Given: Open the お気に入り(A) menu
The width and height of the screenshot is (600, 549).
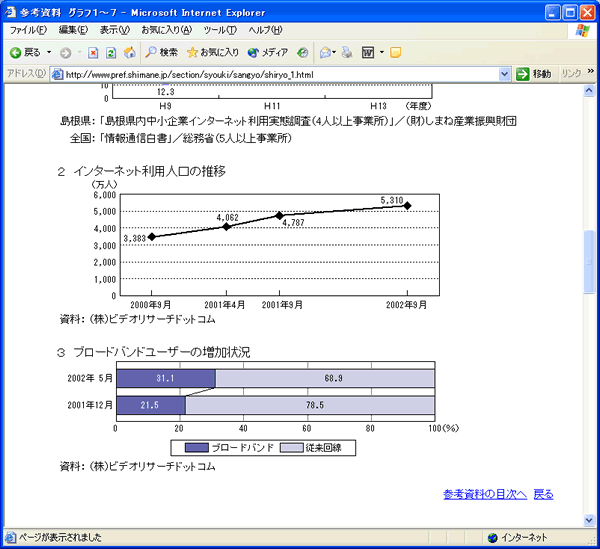Looking at the screenshot, I should click(x=166, y=30).
